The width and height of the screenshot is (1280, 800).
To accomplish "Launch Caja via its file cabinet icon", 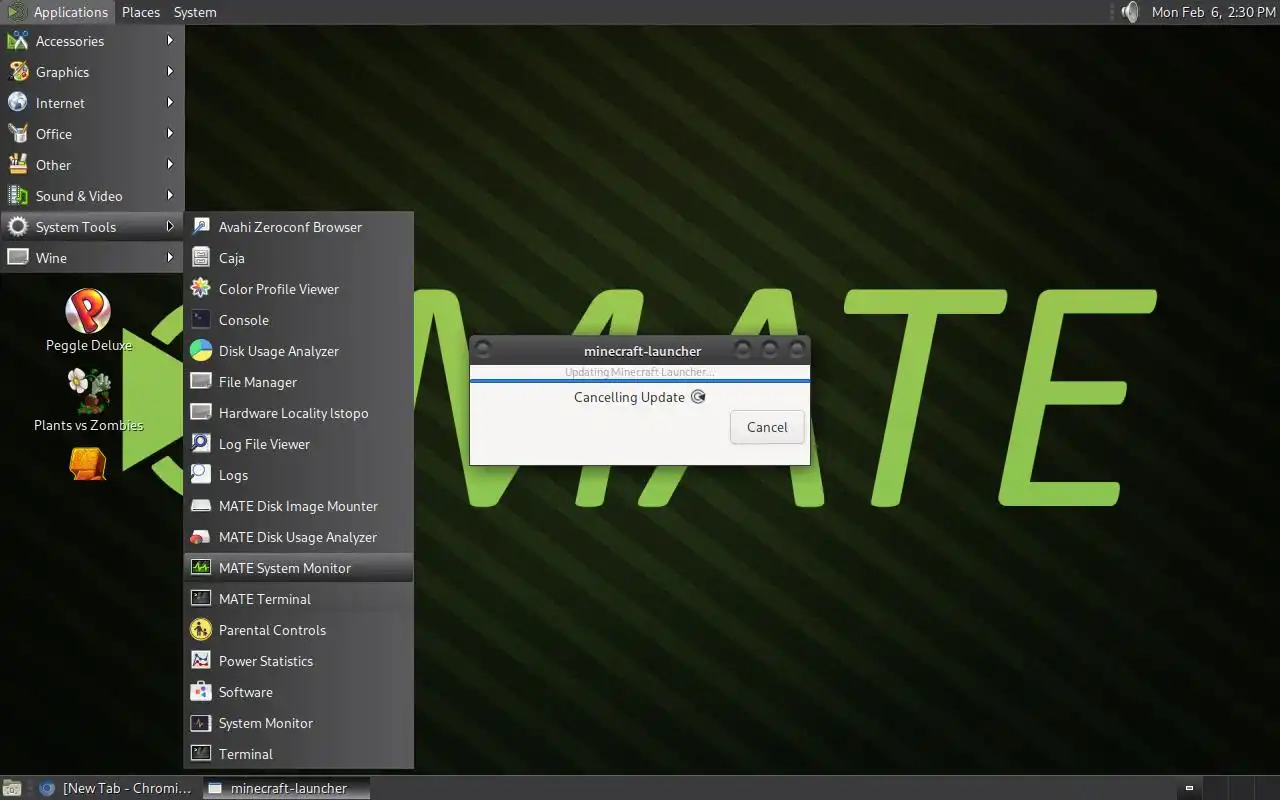I will [201, 258].
